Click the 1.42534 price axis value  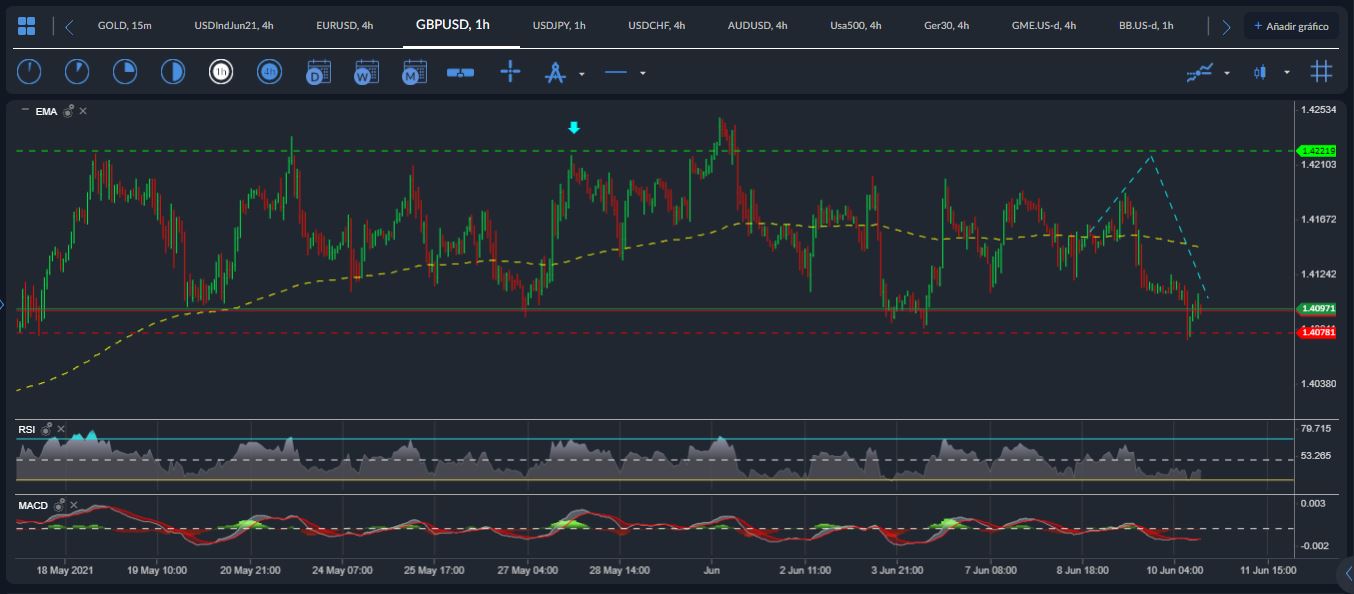point(1318,109)
